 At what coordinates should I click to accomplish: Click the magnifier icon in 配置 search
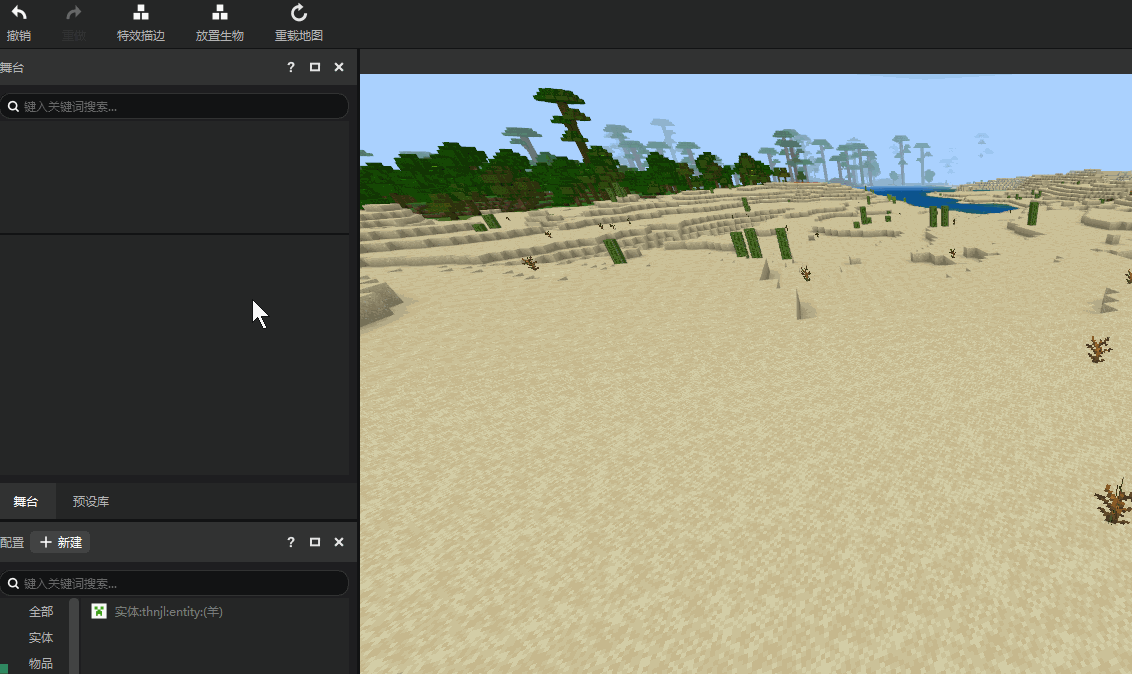[13, 583]
